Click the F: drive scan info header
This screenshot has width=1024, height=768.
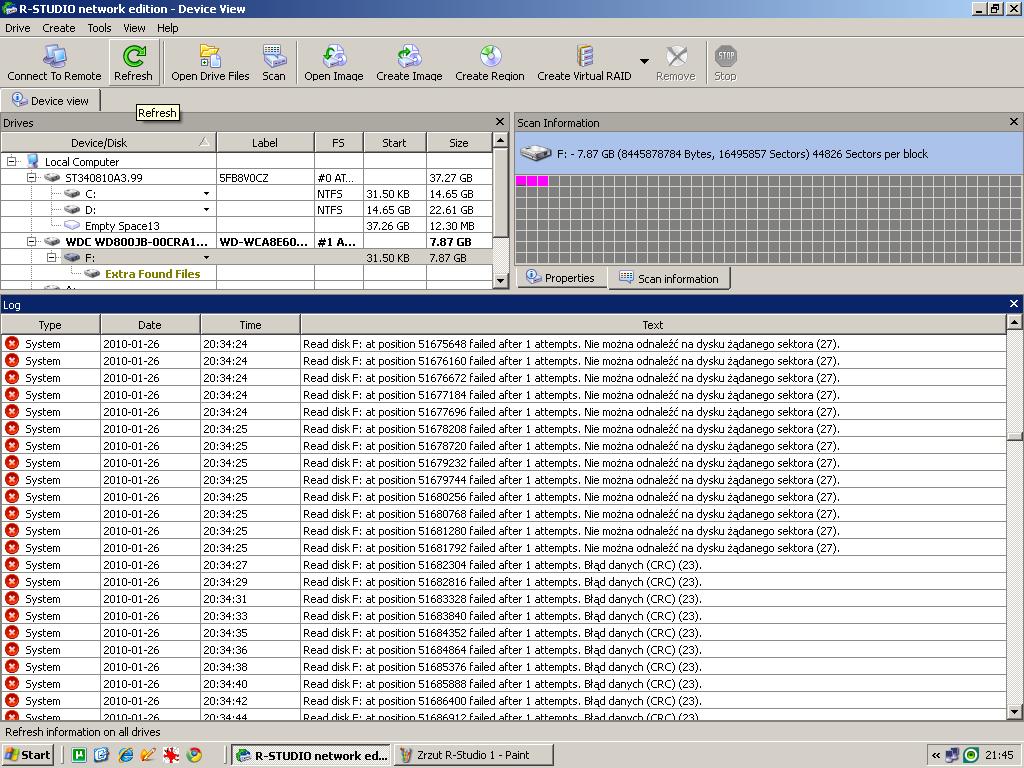click(x=769, y=154)
